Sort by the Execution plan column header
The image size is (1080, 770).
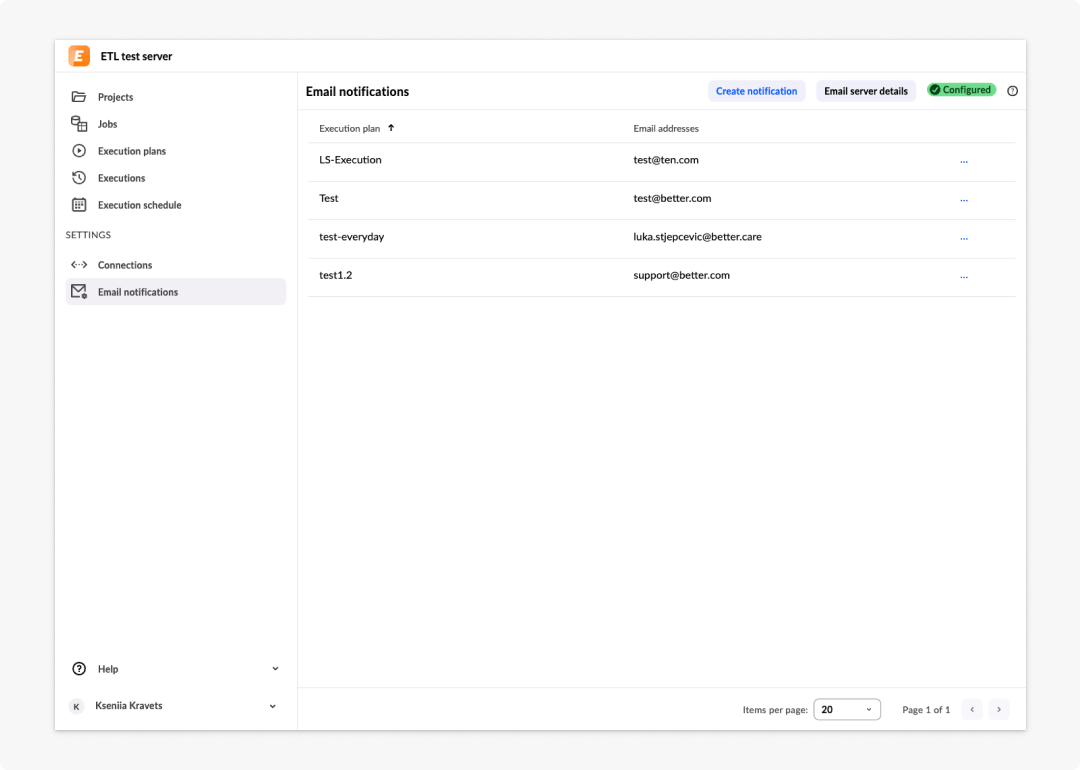pyautogui.click(x=349, y=129)
